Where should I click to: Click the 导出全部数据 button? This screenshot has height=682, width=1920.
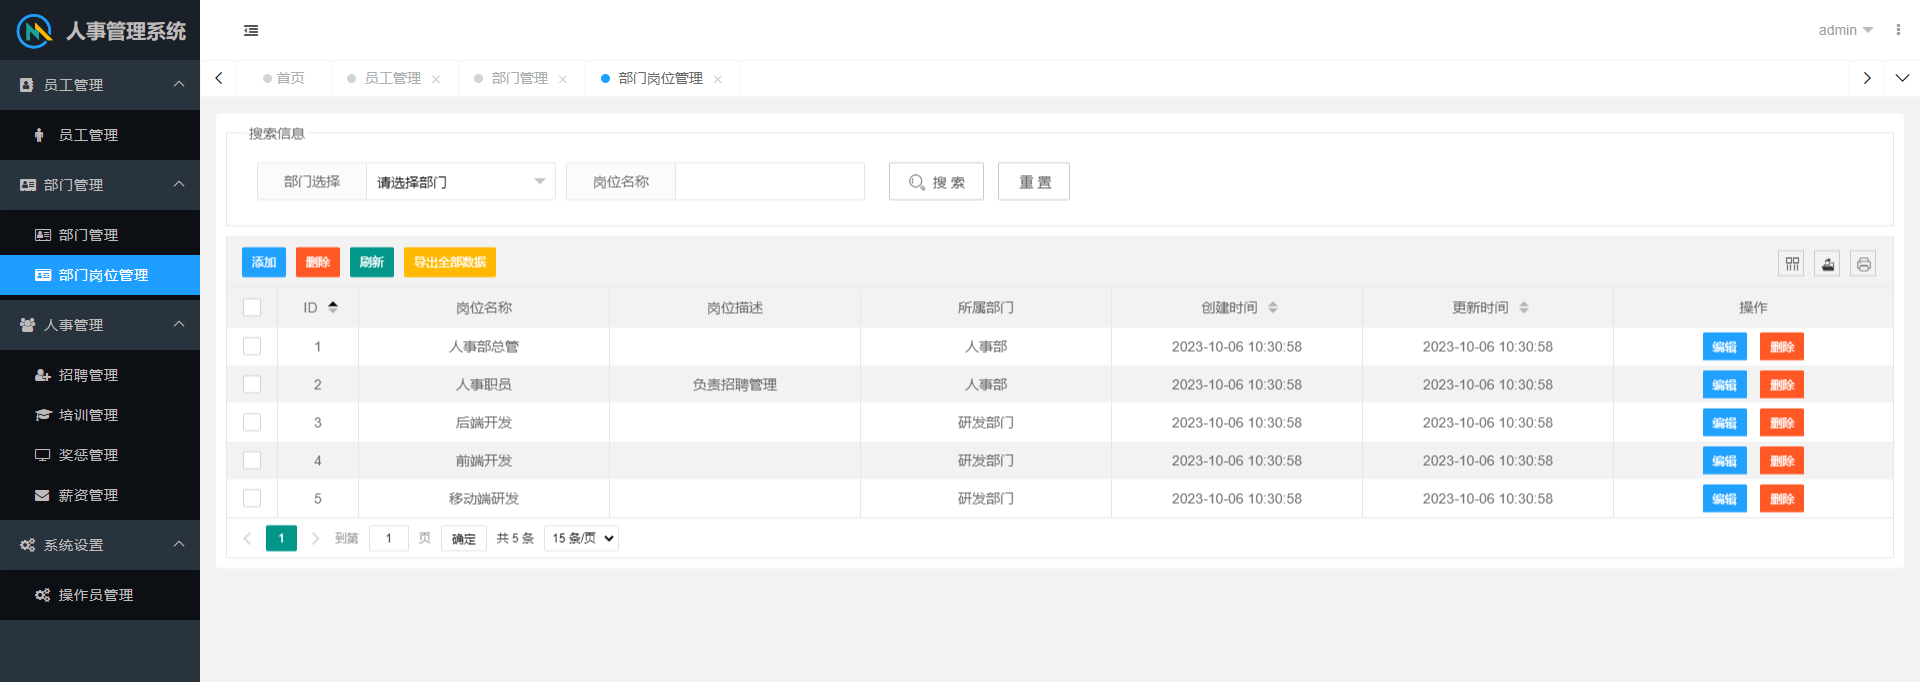pos(450,262)
